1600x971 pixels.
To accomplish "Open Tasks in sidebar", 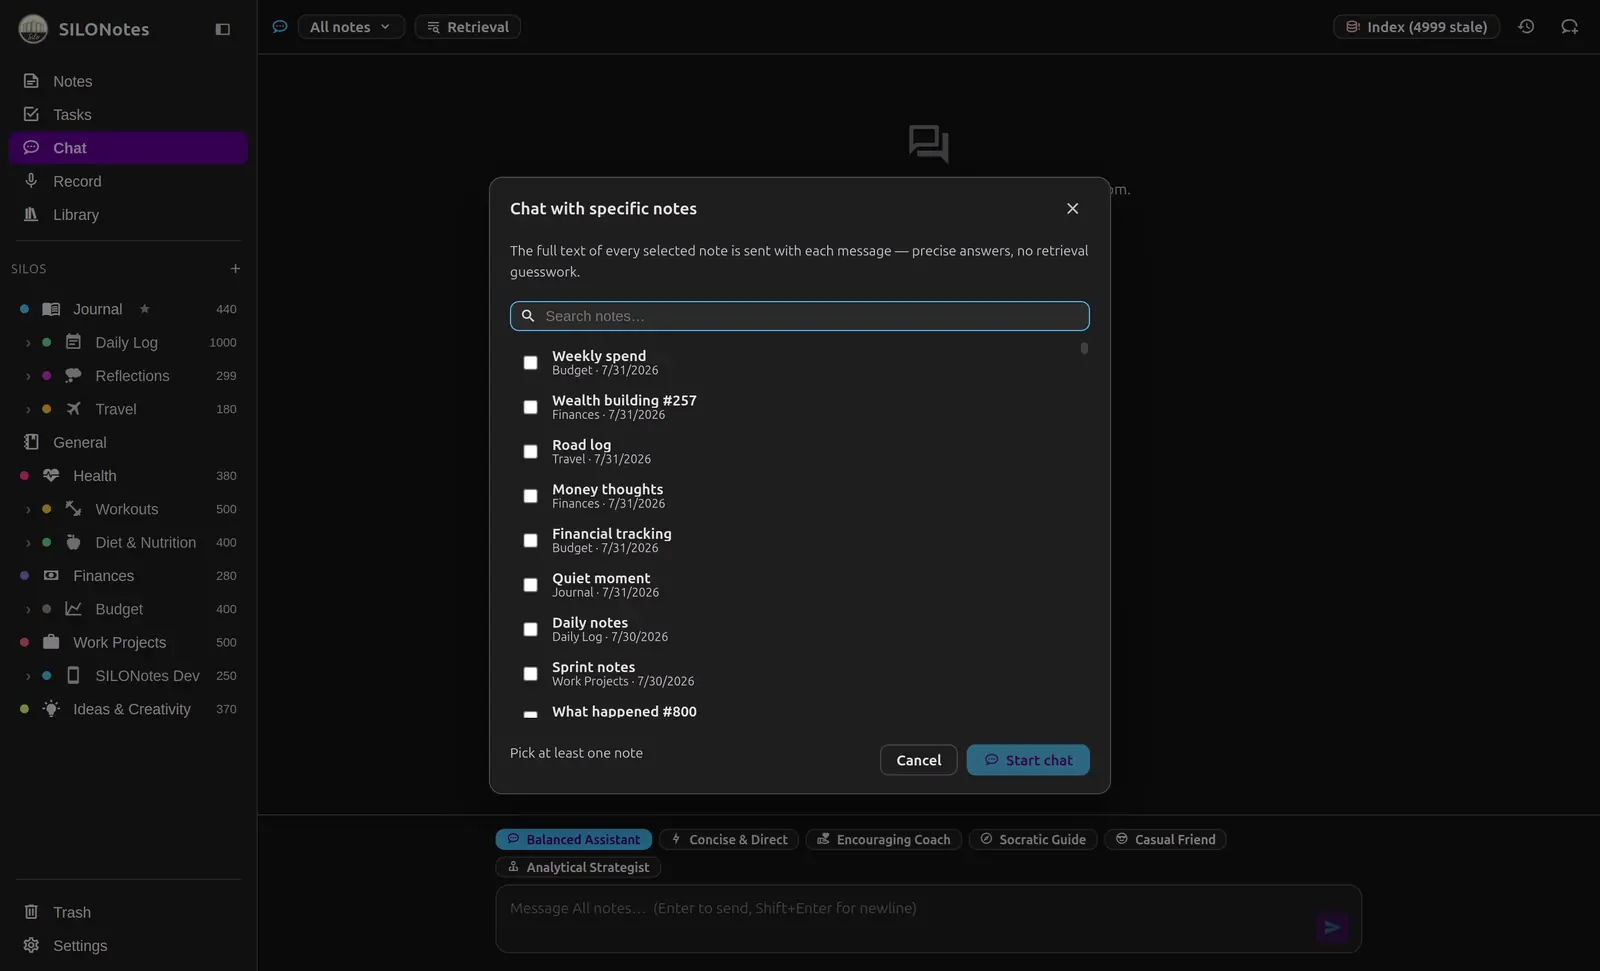I will 128,114.
